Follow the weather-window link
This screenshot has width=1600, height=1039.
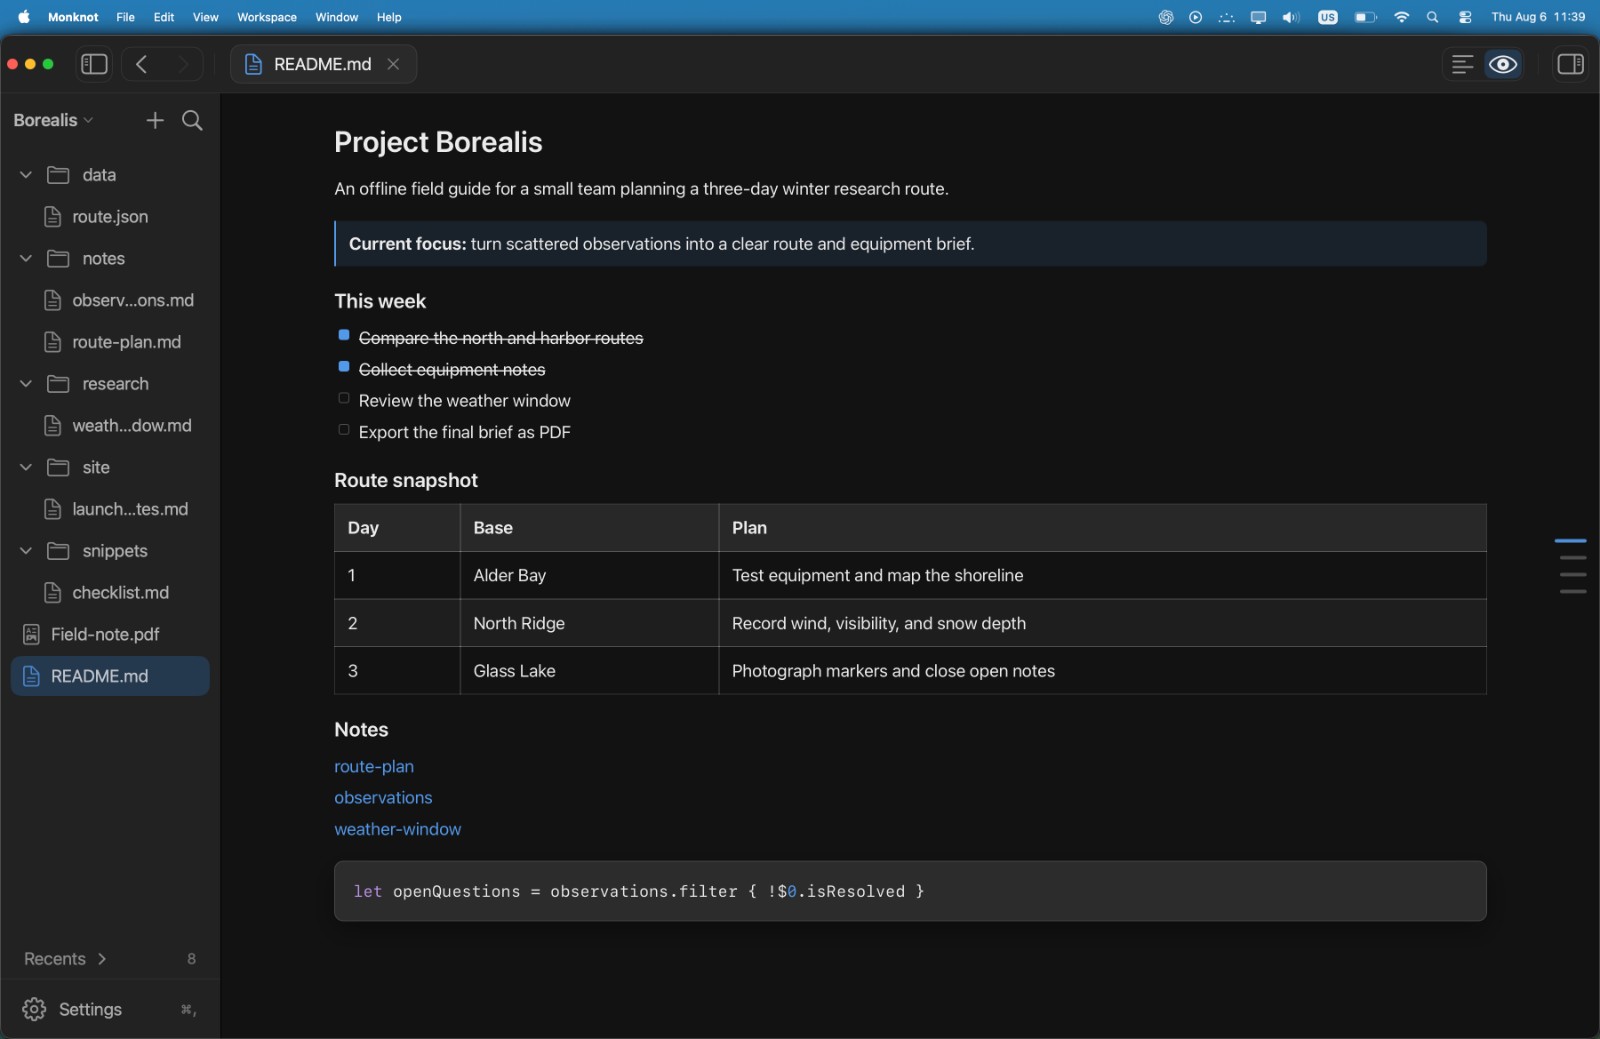pos(397,829)
